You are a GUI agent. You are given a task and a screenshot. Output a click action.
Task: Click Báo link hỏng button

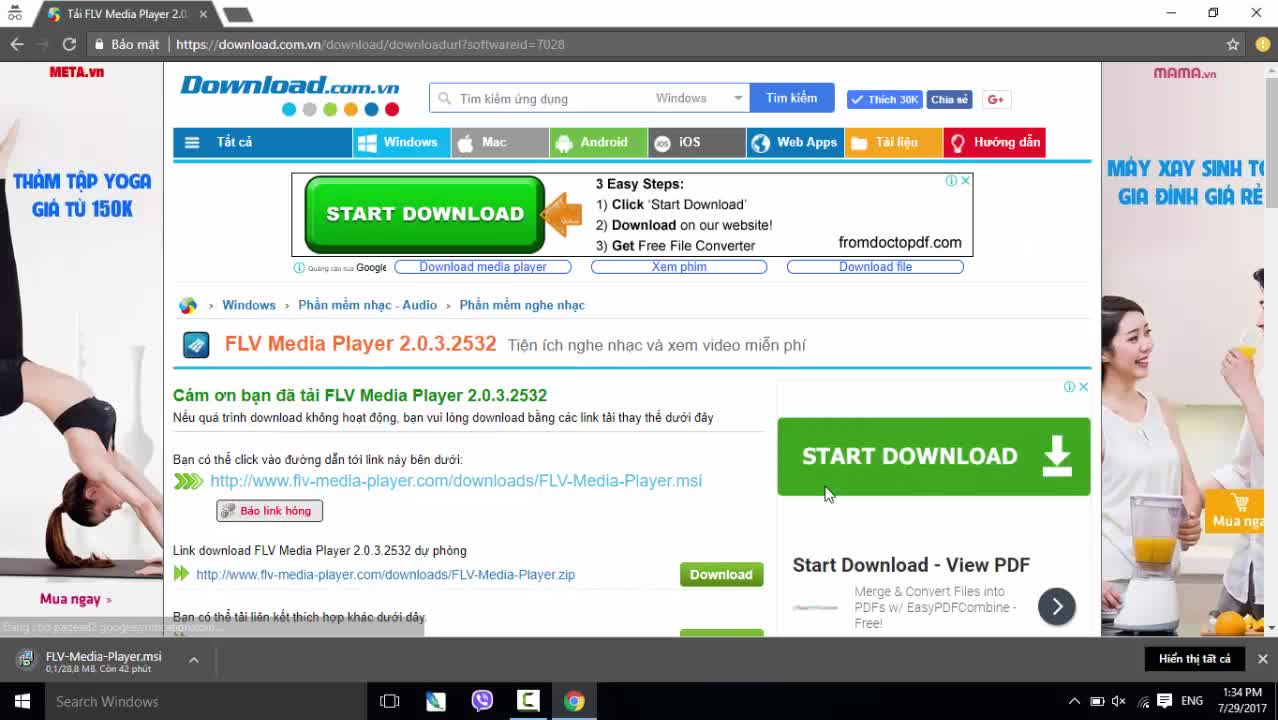point(269,511)
